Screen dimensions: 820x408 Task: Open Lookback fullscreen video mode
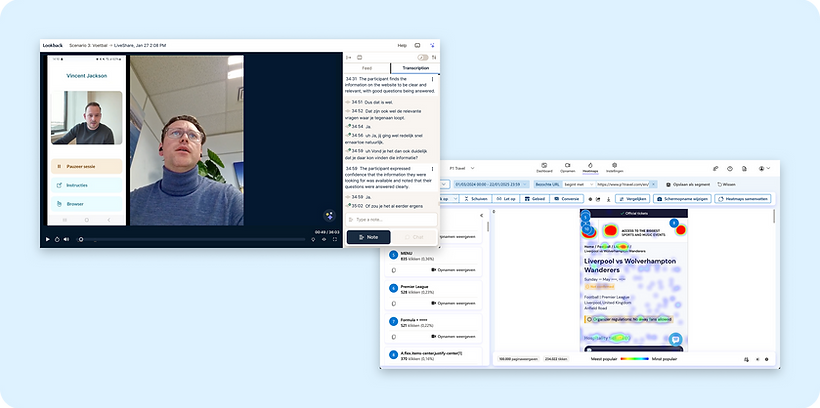(x=335, y=239)
